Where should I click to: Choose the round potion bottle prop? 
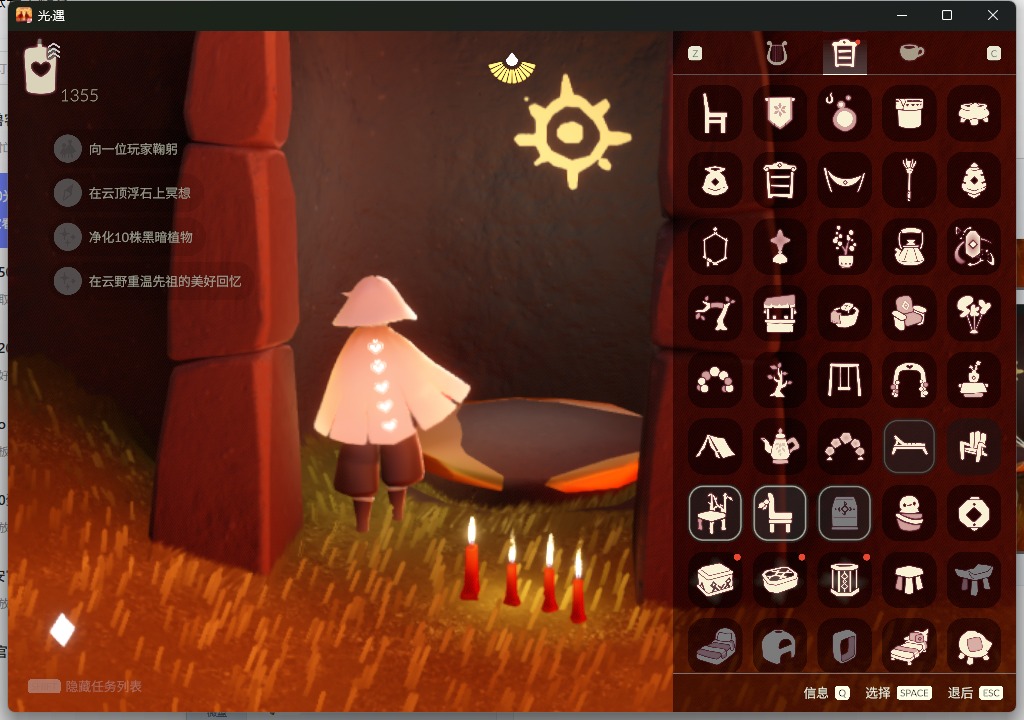[x=844, y=113]
